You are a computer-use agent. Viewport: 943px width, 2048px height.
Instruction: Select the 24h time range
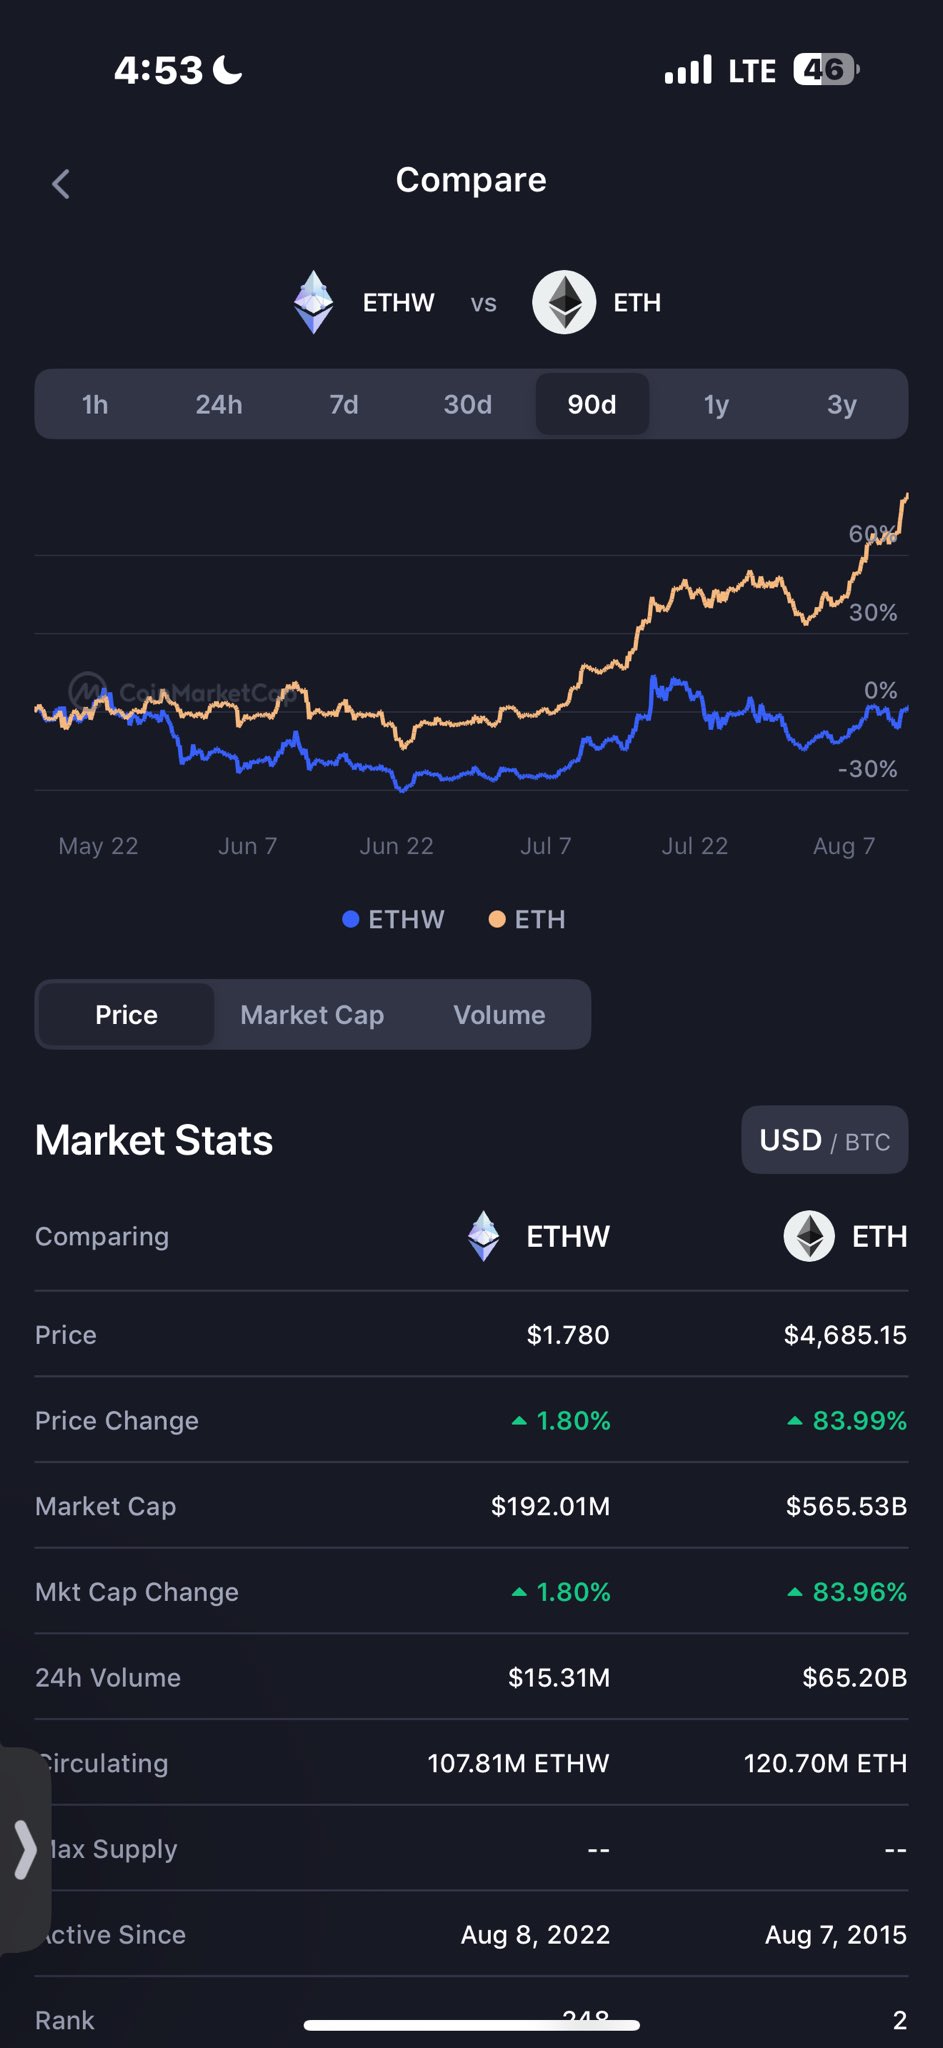click(219, 404)
